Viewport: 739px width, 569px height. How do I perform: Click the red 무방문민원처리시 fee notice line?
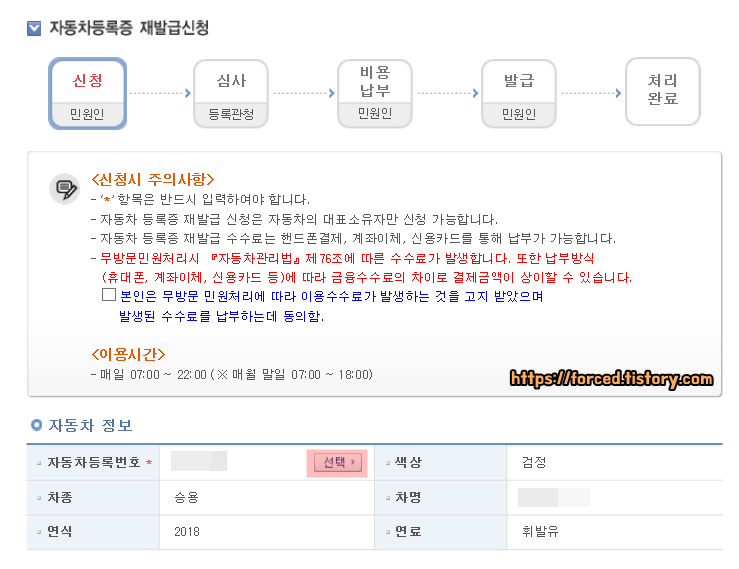pyautogui.click(x=361, y=268)
